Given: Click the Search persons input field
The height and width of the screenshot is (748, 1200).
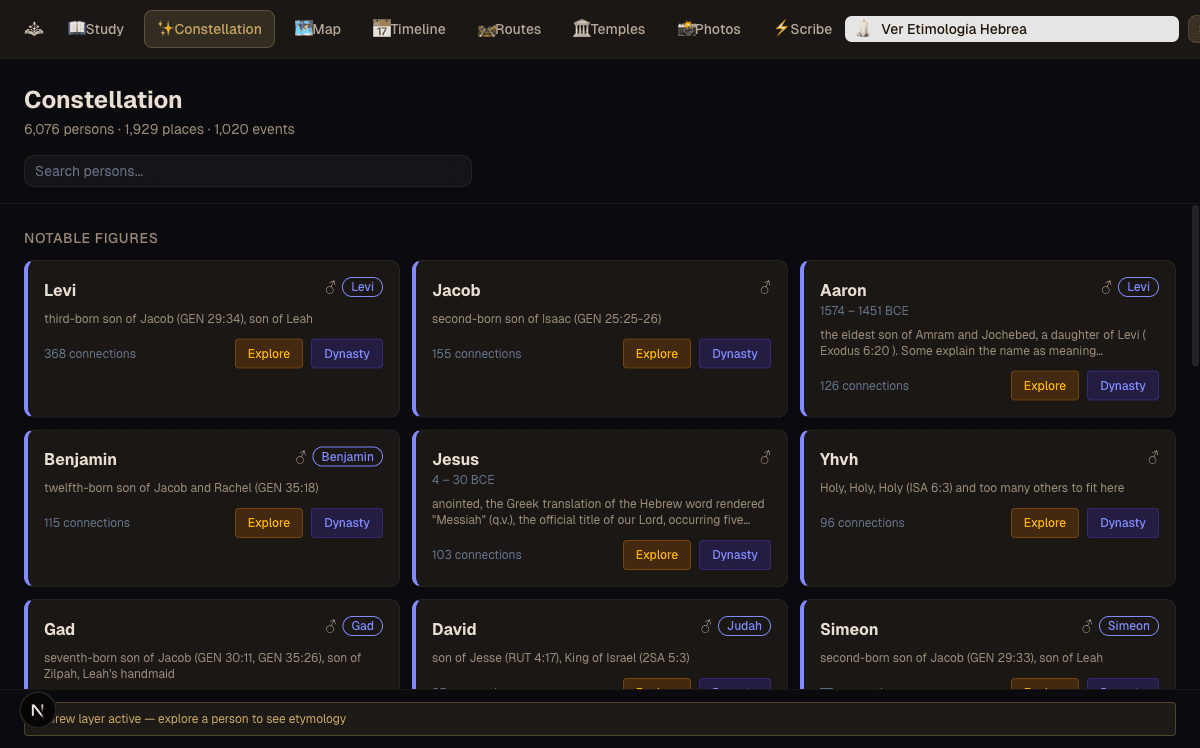Looking at the screenshot, I should click(248, 171).
